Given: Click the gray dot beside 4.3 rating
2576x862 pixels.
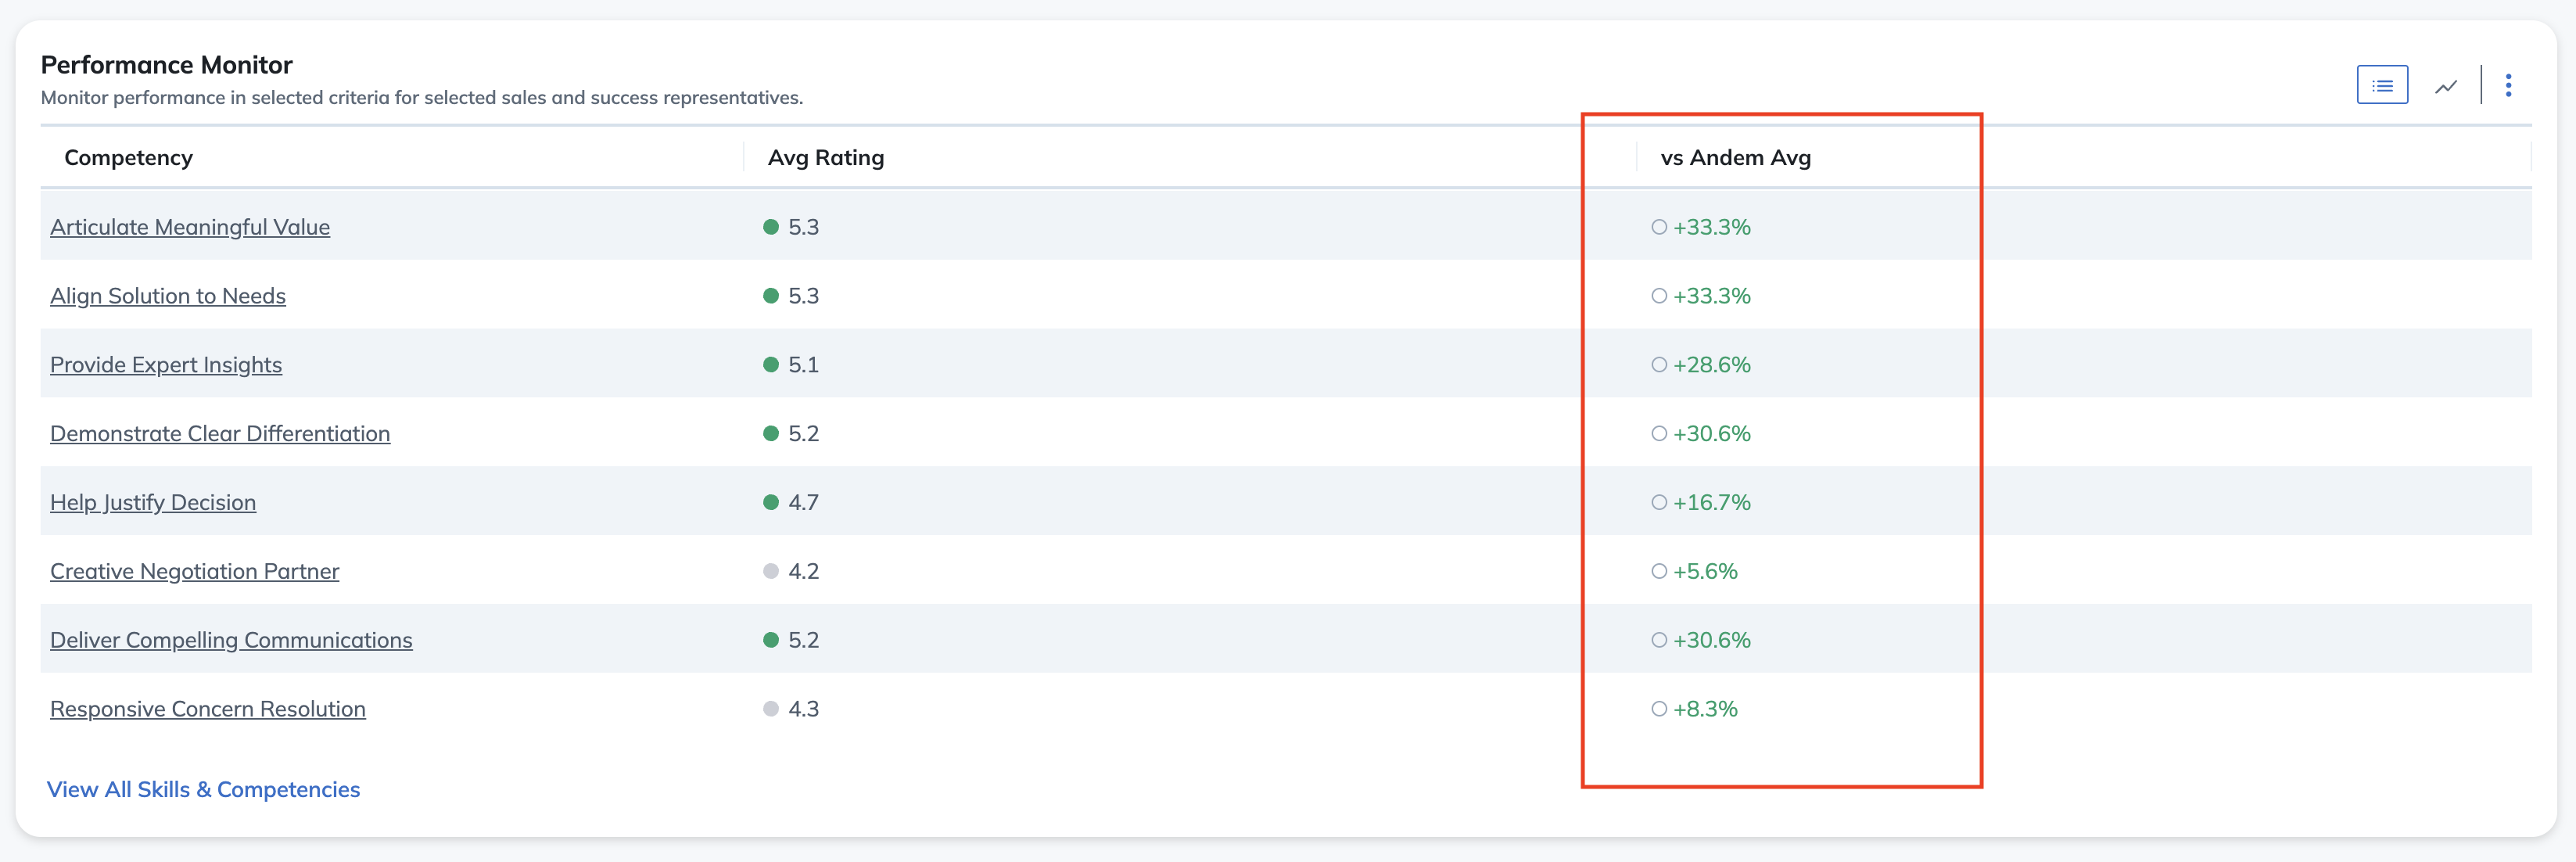Looking at the screenshot, I should [x=771, y=709].
